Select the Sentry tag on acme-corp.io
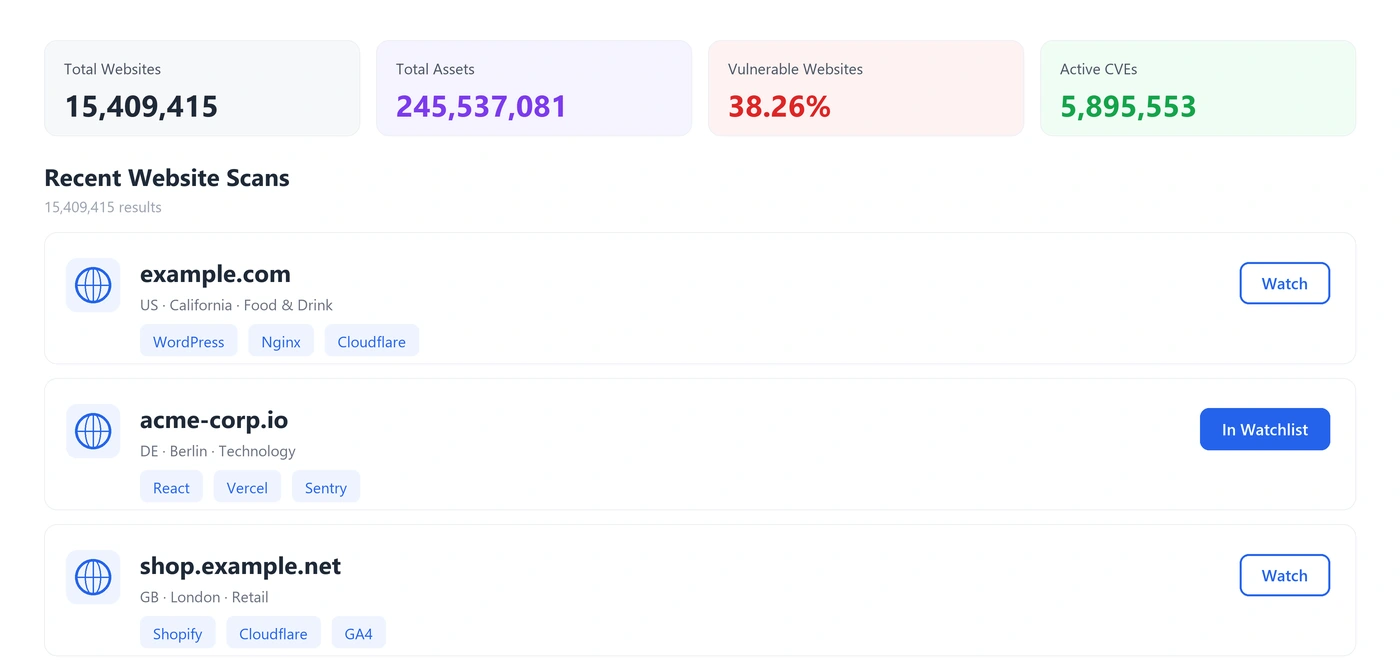The image size is (1400, 660). click(325, 487)
